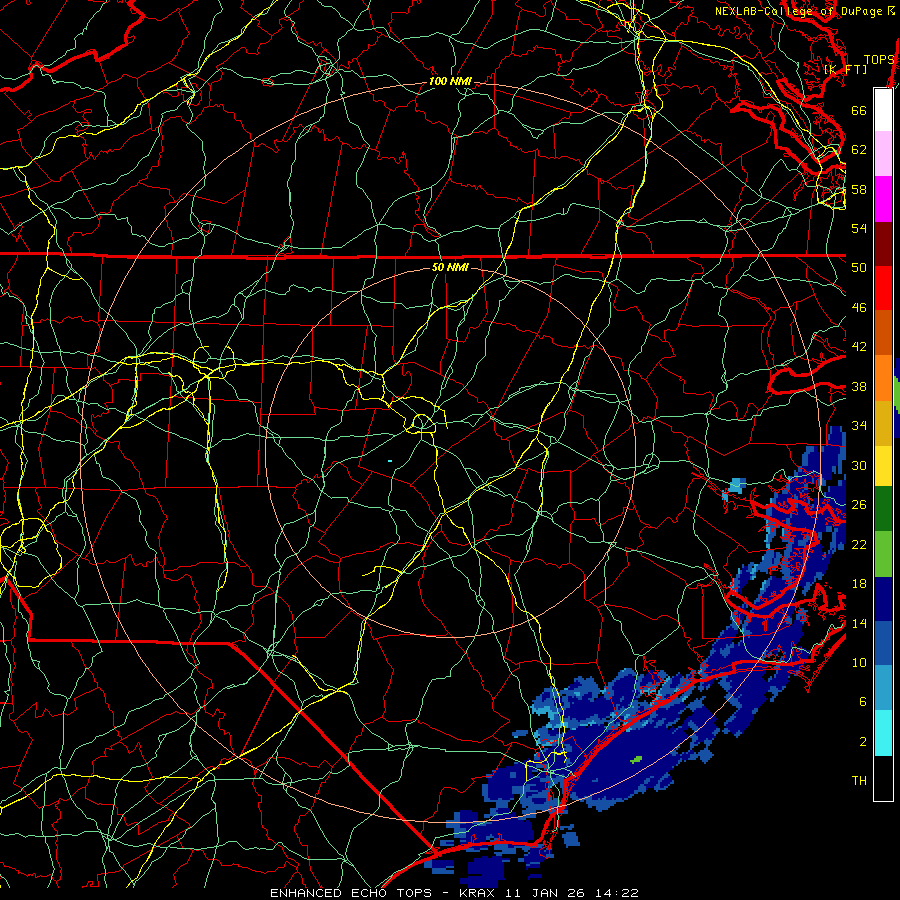Image resolution: width=900 pixels, height=900 pixels.
Task: Click the "10" label on the tops scale
Action: click(x=859, y=662)
